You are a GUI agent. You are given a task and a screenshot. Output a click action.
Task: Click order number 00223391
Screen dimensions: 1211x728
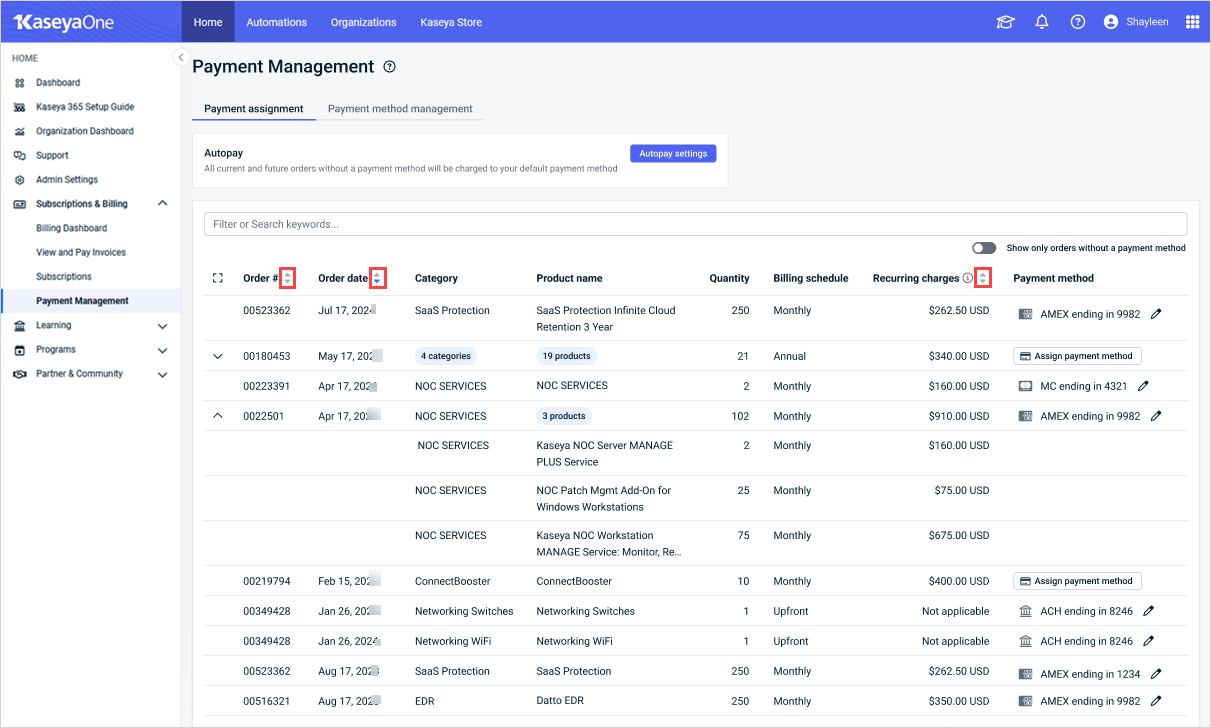(265, 386)
